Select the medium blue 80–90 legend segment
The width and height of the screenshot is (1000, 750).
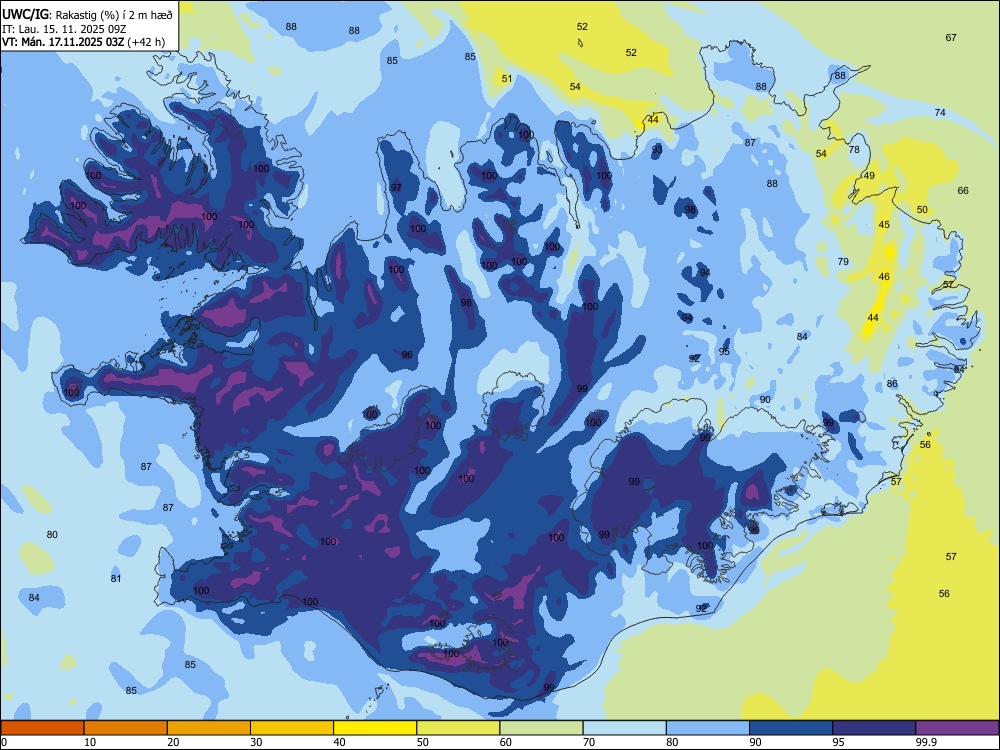[x=708, y=728]
